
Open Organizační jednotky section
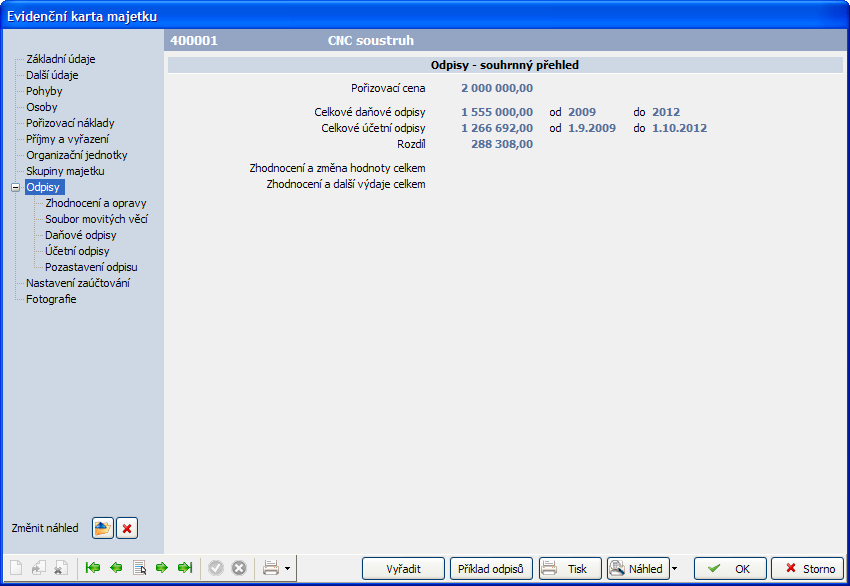tap(76, 155)
